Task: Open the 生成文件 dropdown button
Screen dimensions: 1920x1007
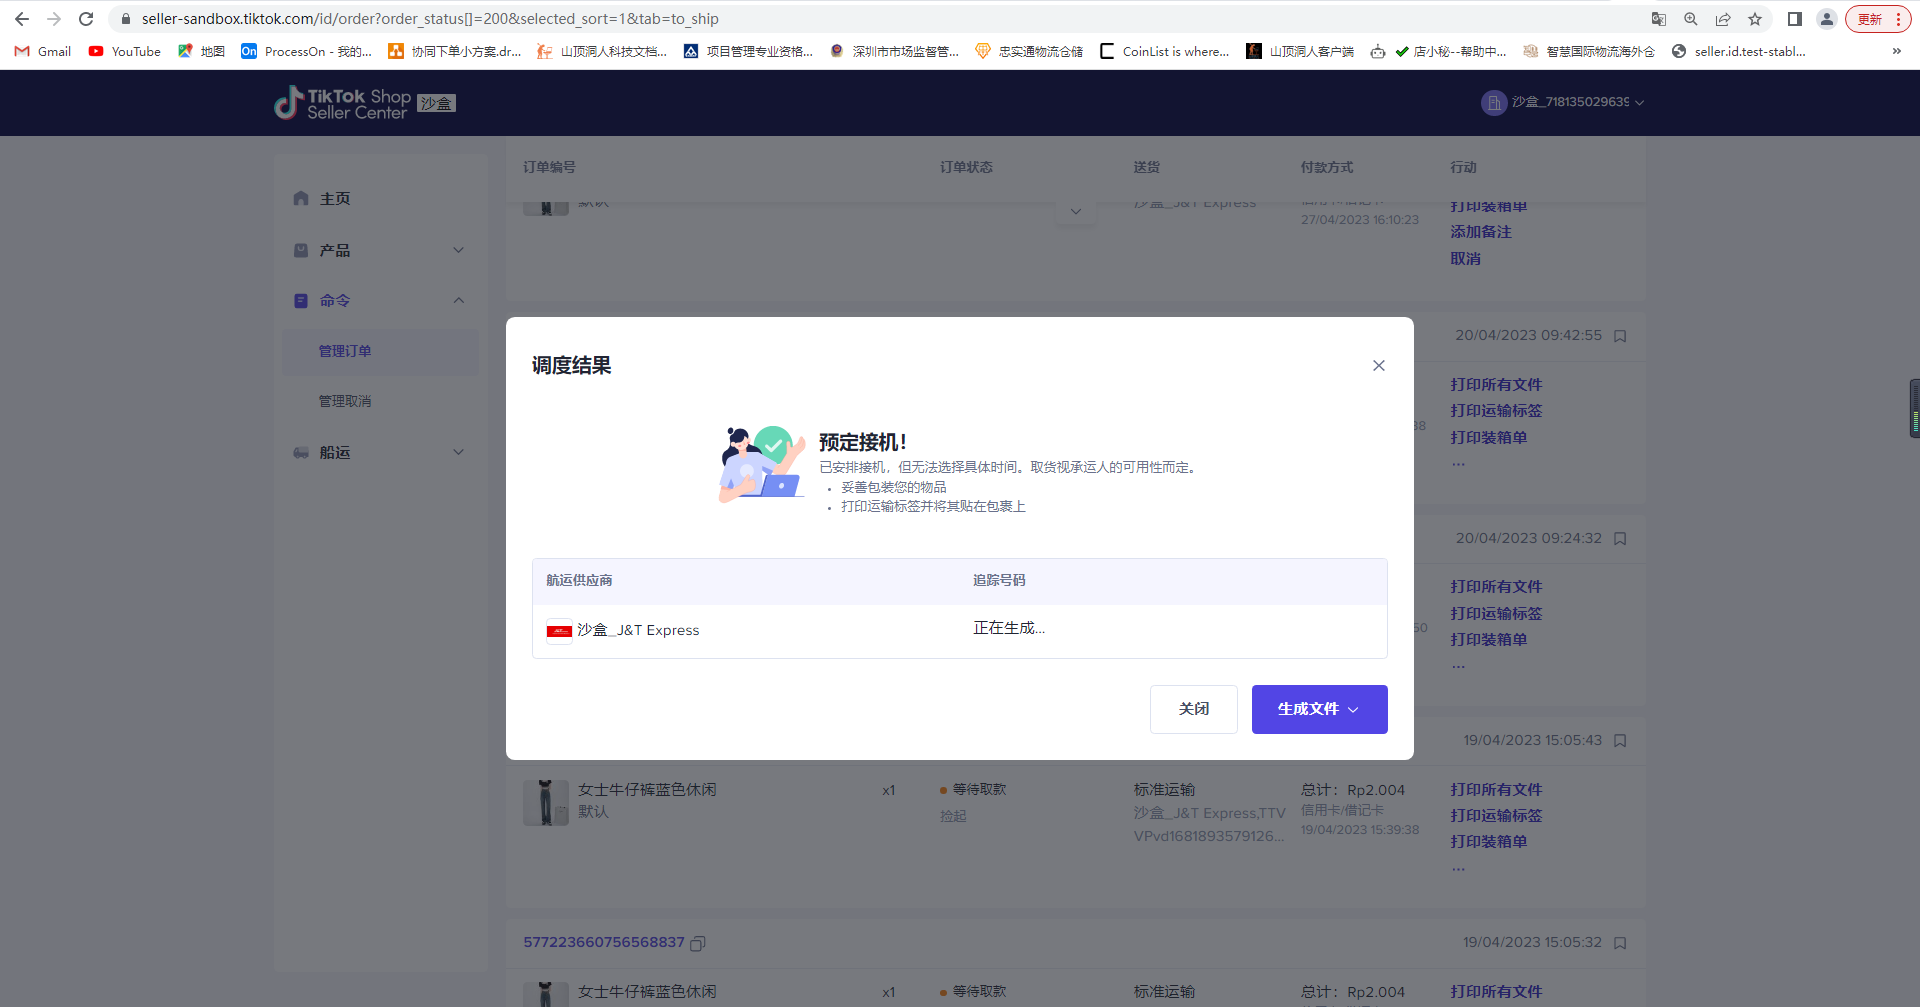Action: tap(1318, 709)
